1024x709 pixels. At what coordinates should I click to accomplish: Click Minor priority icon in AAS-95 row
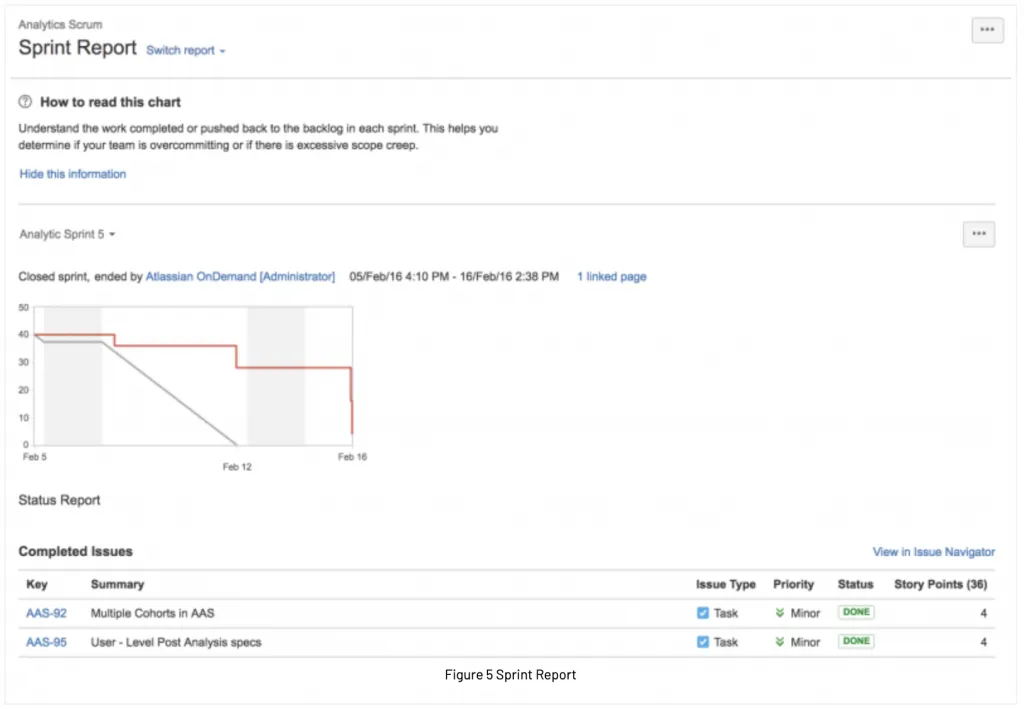(x=780, y=642)
